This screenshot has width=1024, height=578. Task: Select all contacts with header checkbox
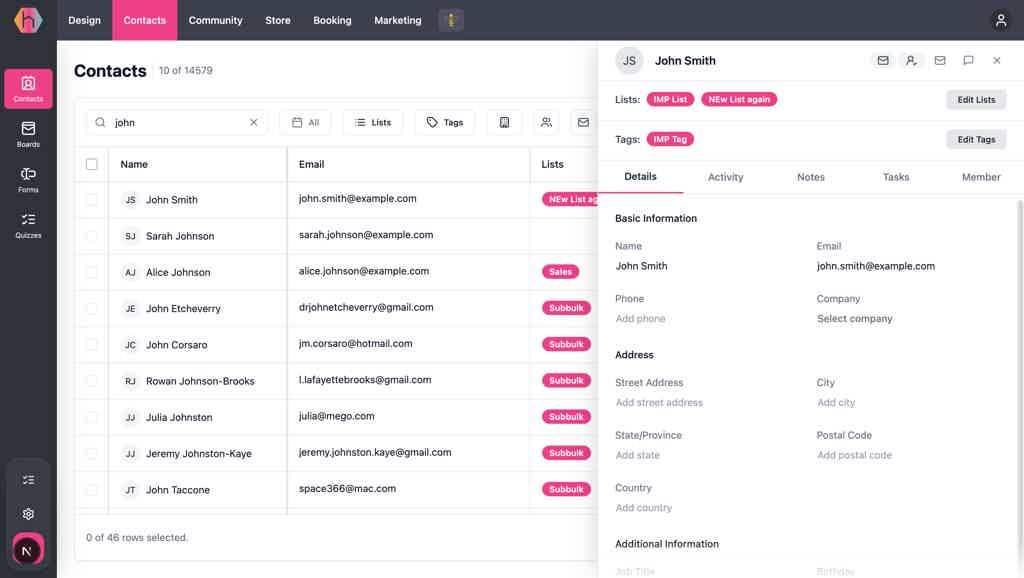[91, 164]
